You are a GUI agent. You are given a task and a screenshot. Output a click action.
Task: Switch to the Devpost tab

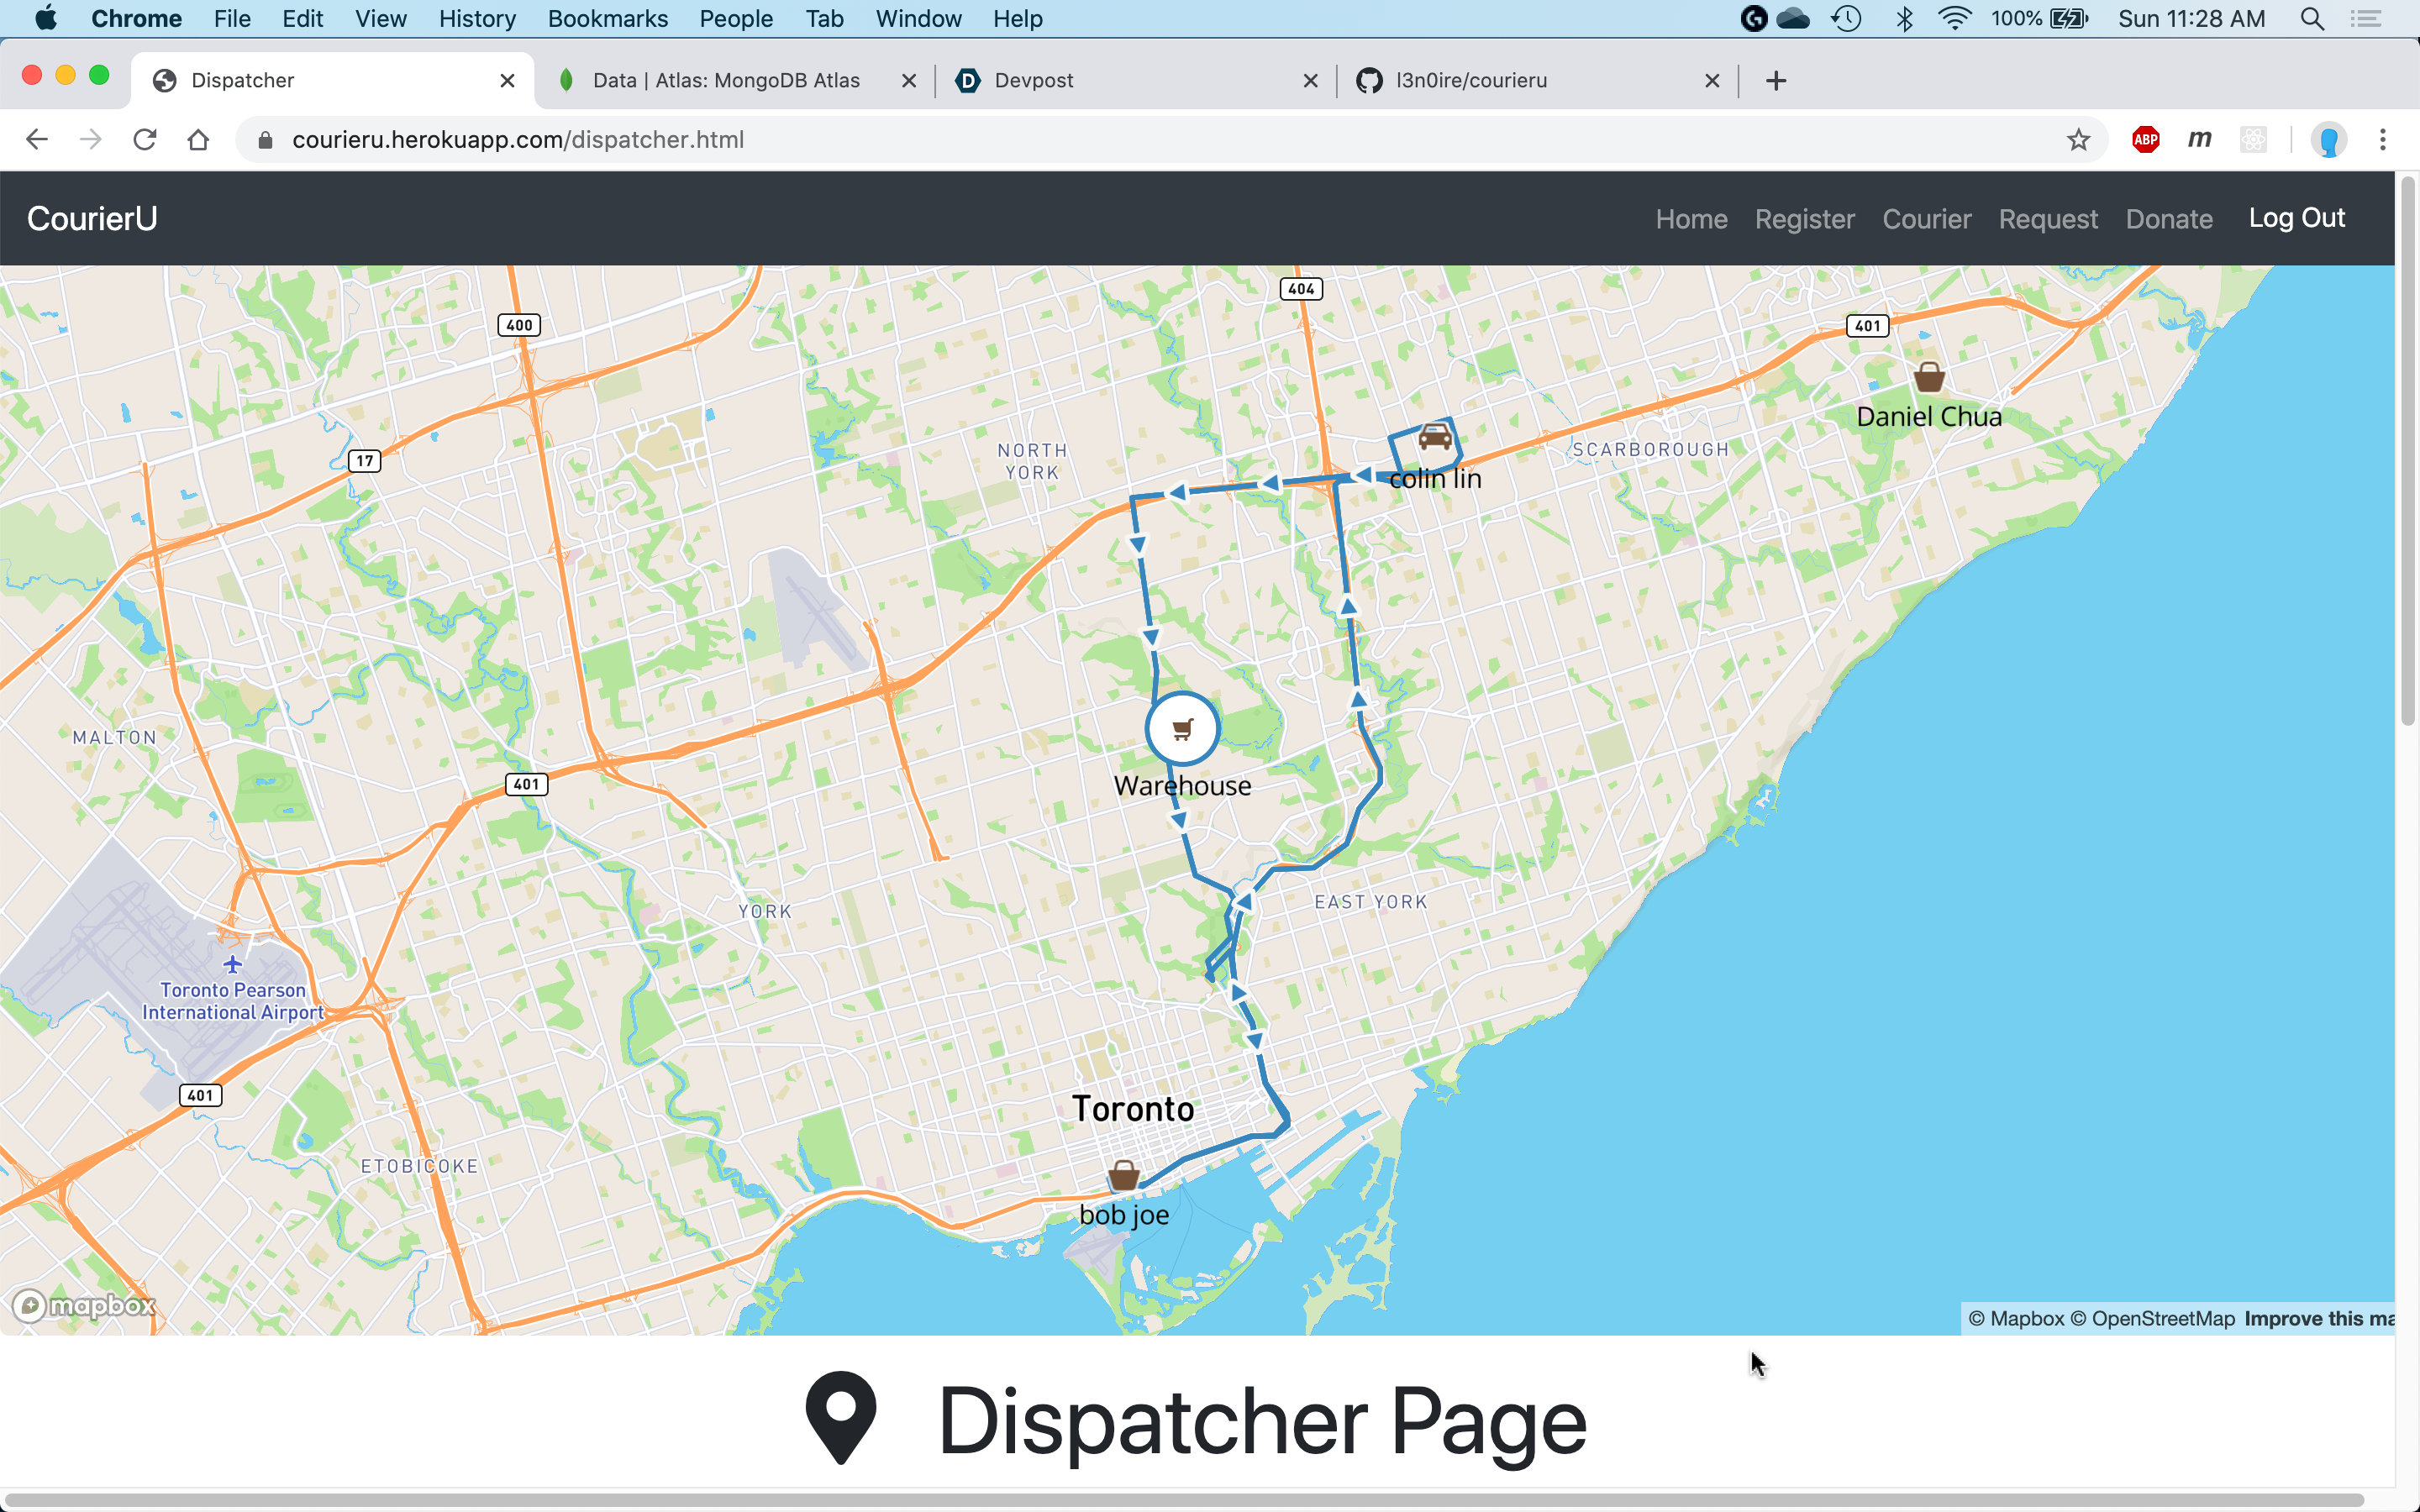[1033, 80]
